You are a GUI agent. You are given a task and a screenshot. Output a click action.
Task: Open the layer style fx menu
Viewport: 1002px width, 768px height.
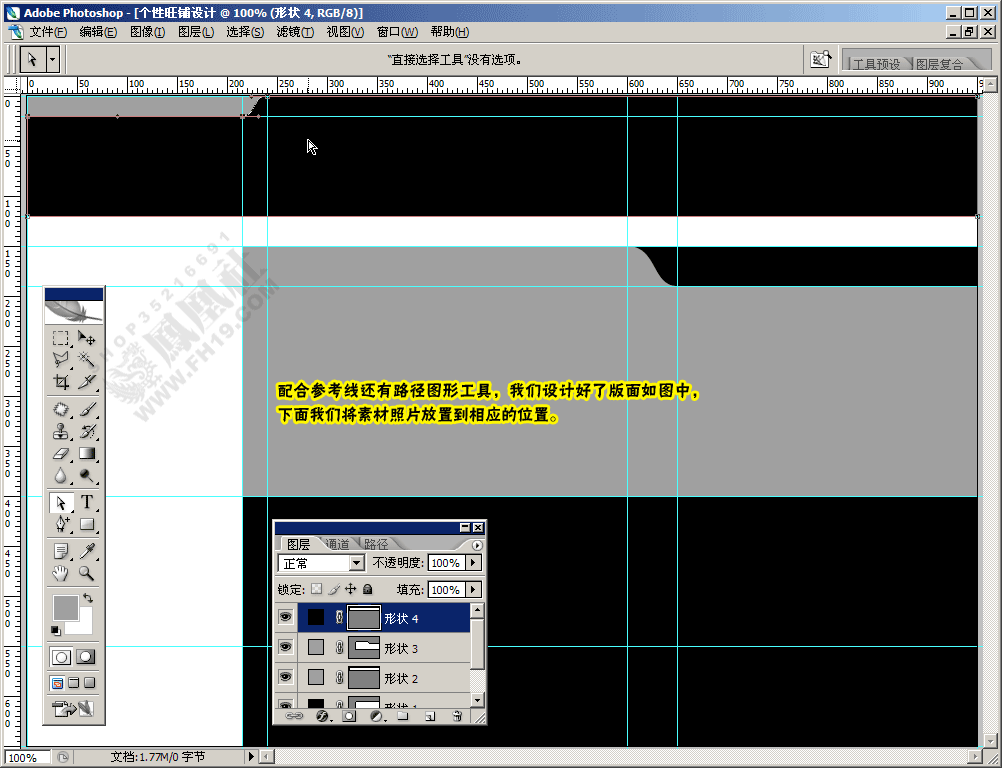tap(322, 716)
